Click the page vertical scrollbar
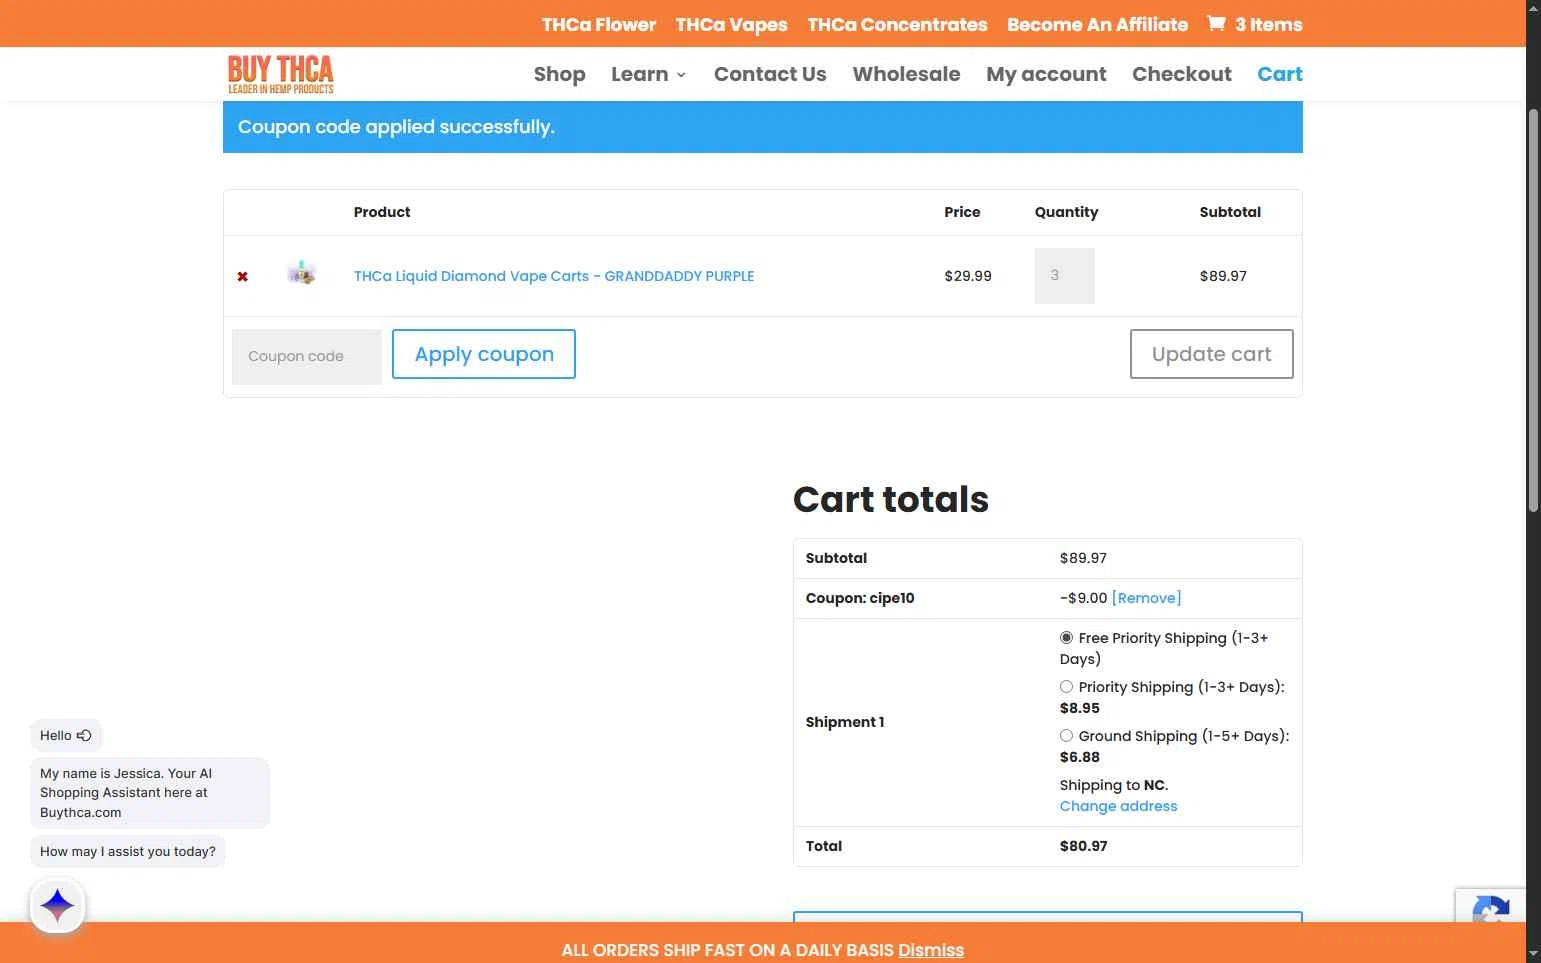Viewport: 1541px width, 963px height. [x=1533, y=310]
